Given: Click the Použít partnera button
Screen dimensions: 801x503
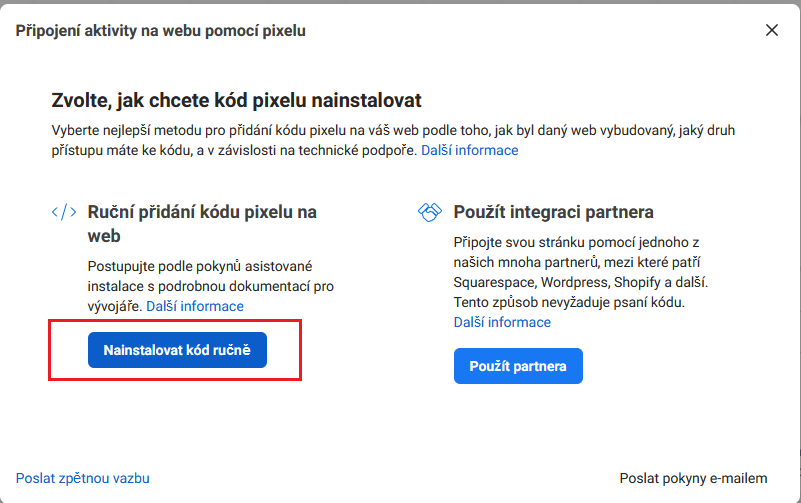Looking at the screenshot, I should click(x=518, y=366).
